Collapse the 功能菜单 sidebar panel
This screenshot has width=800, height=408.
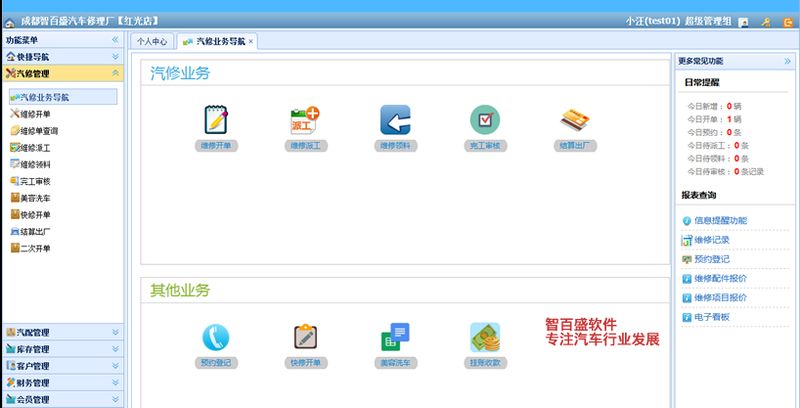point(115,40)
